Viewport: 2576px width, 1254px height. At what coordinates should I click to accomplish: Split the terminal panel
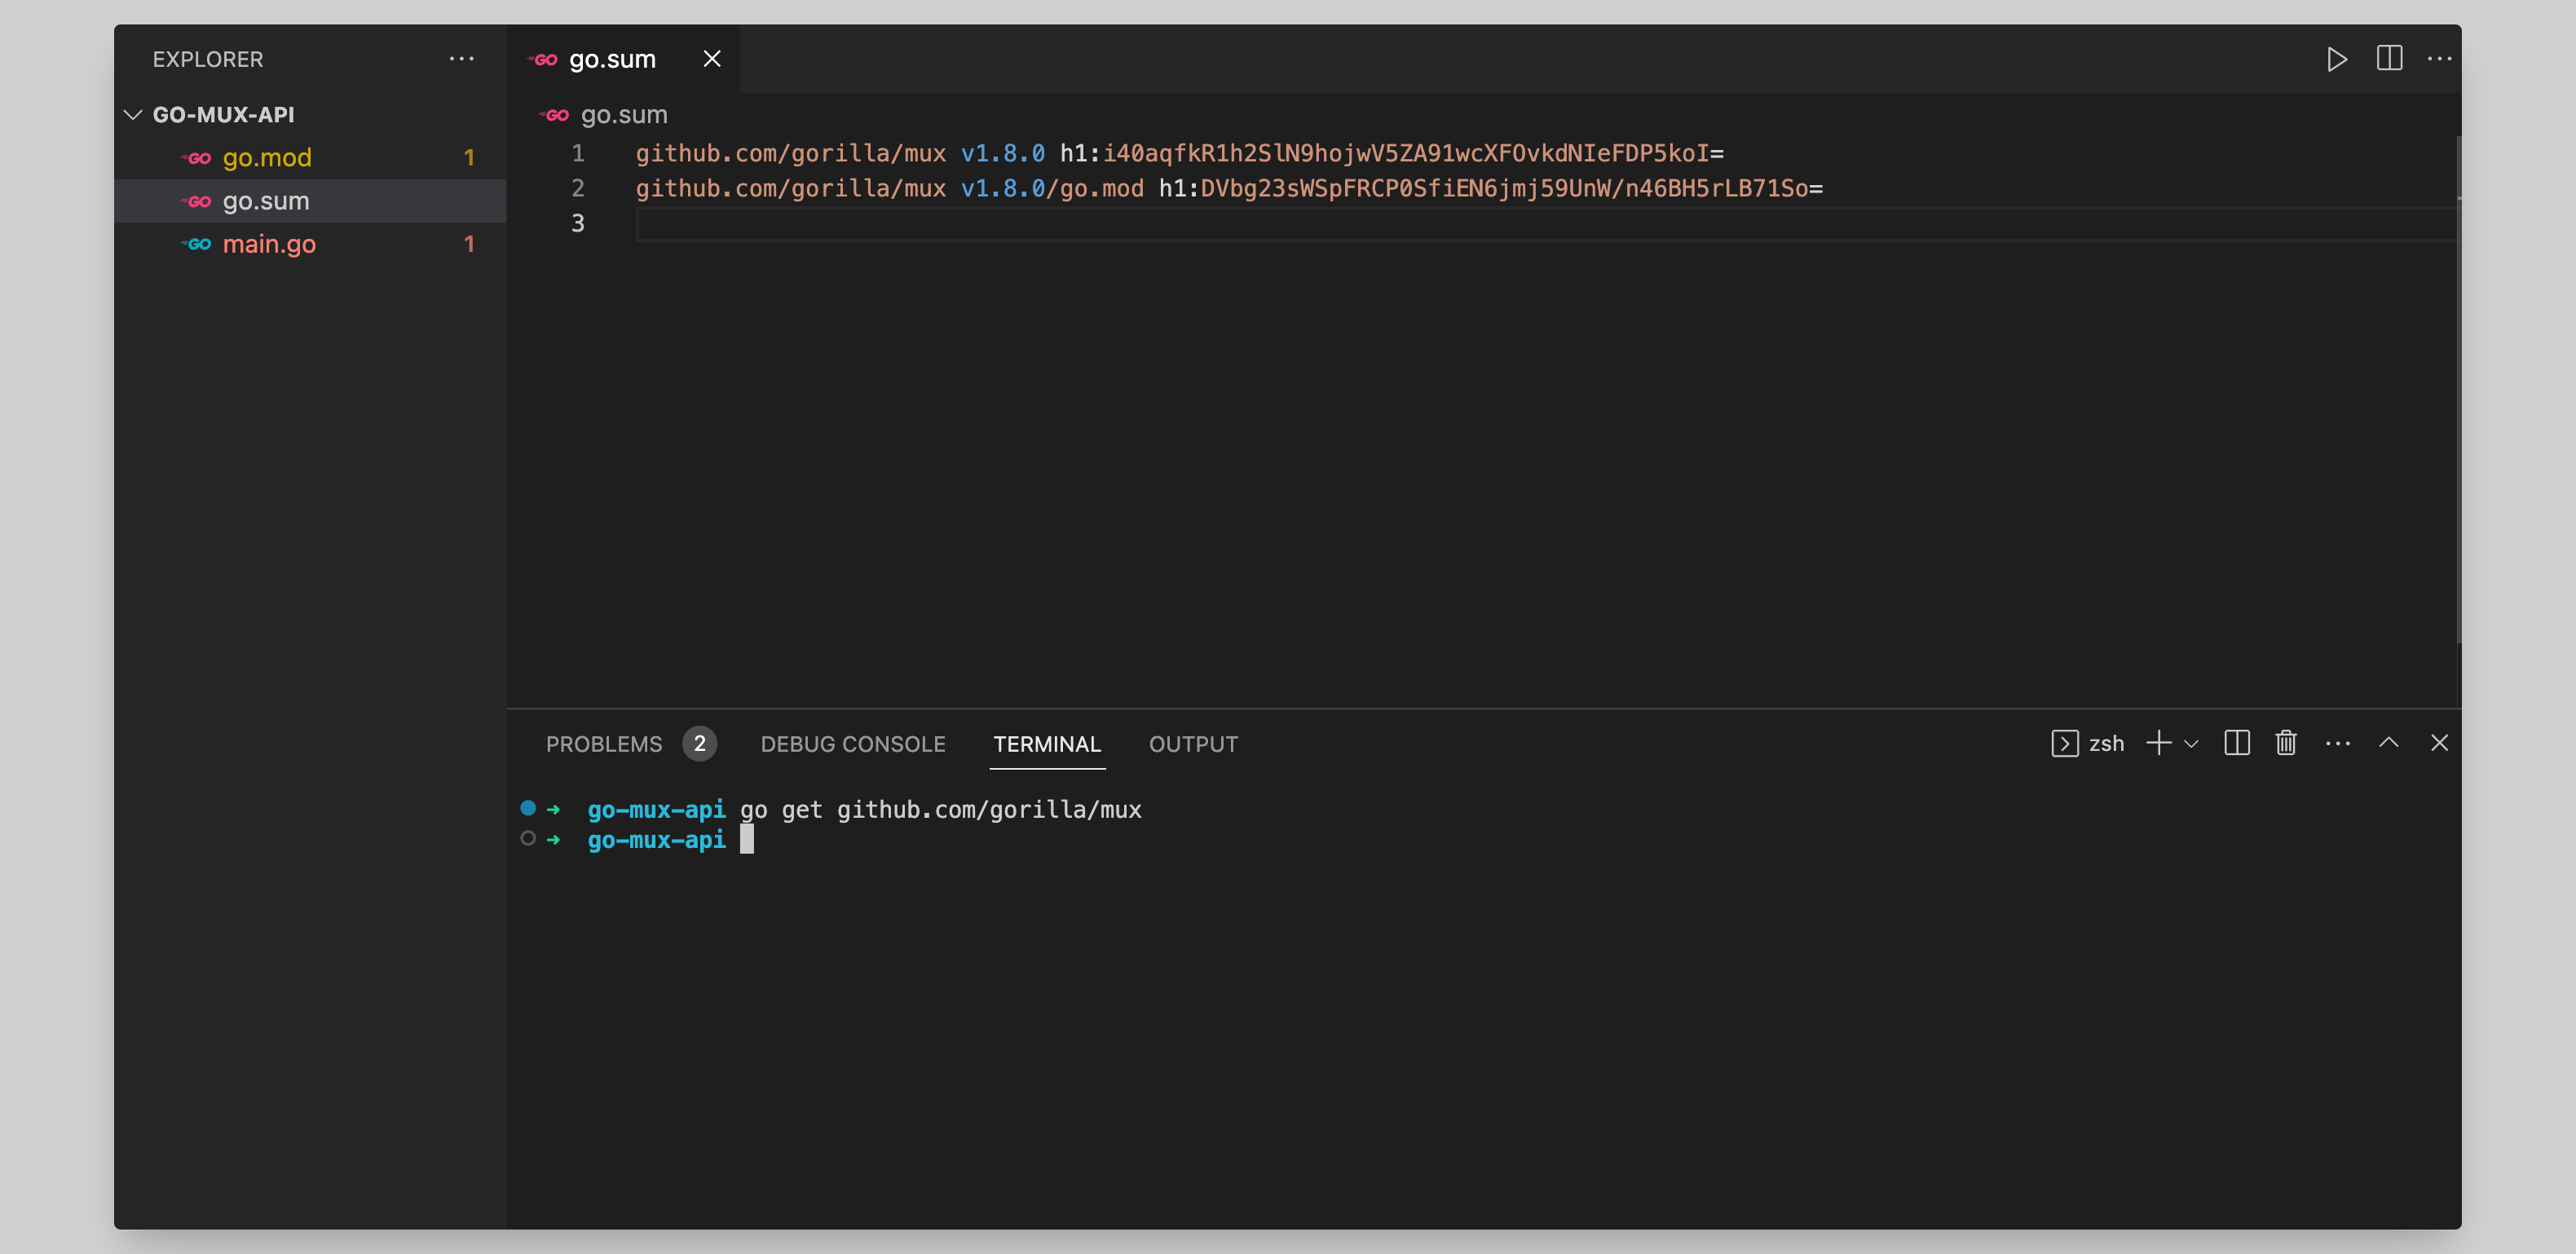click(2237, 743)
